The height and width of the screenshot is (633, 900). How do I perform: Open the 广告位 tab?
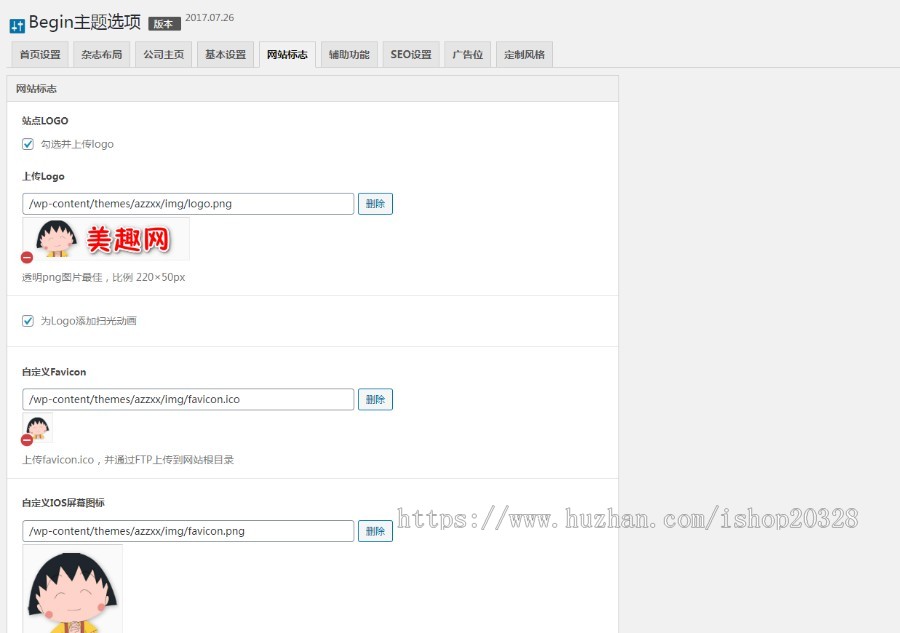(467, 55)
